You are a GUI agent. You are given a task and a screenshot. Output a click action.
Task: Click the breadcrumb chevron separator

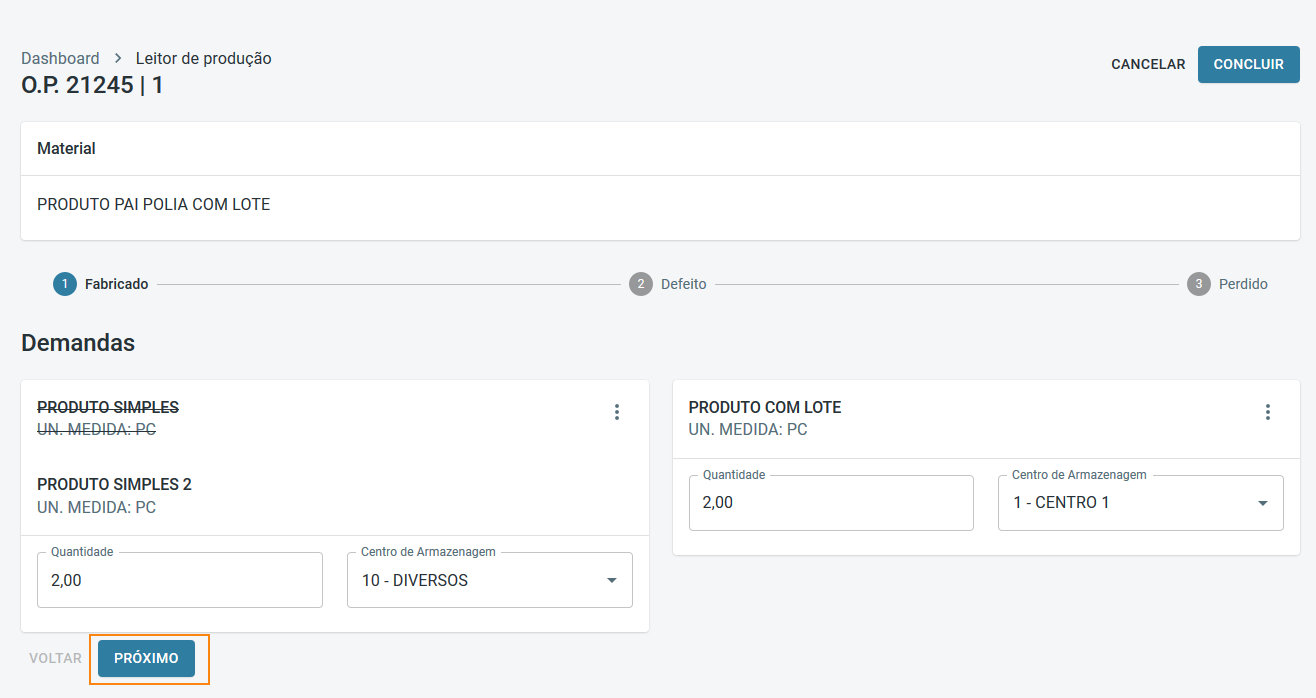[x=118, y=58]
